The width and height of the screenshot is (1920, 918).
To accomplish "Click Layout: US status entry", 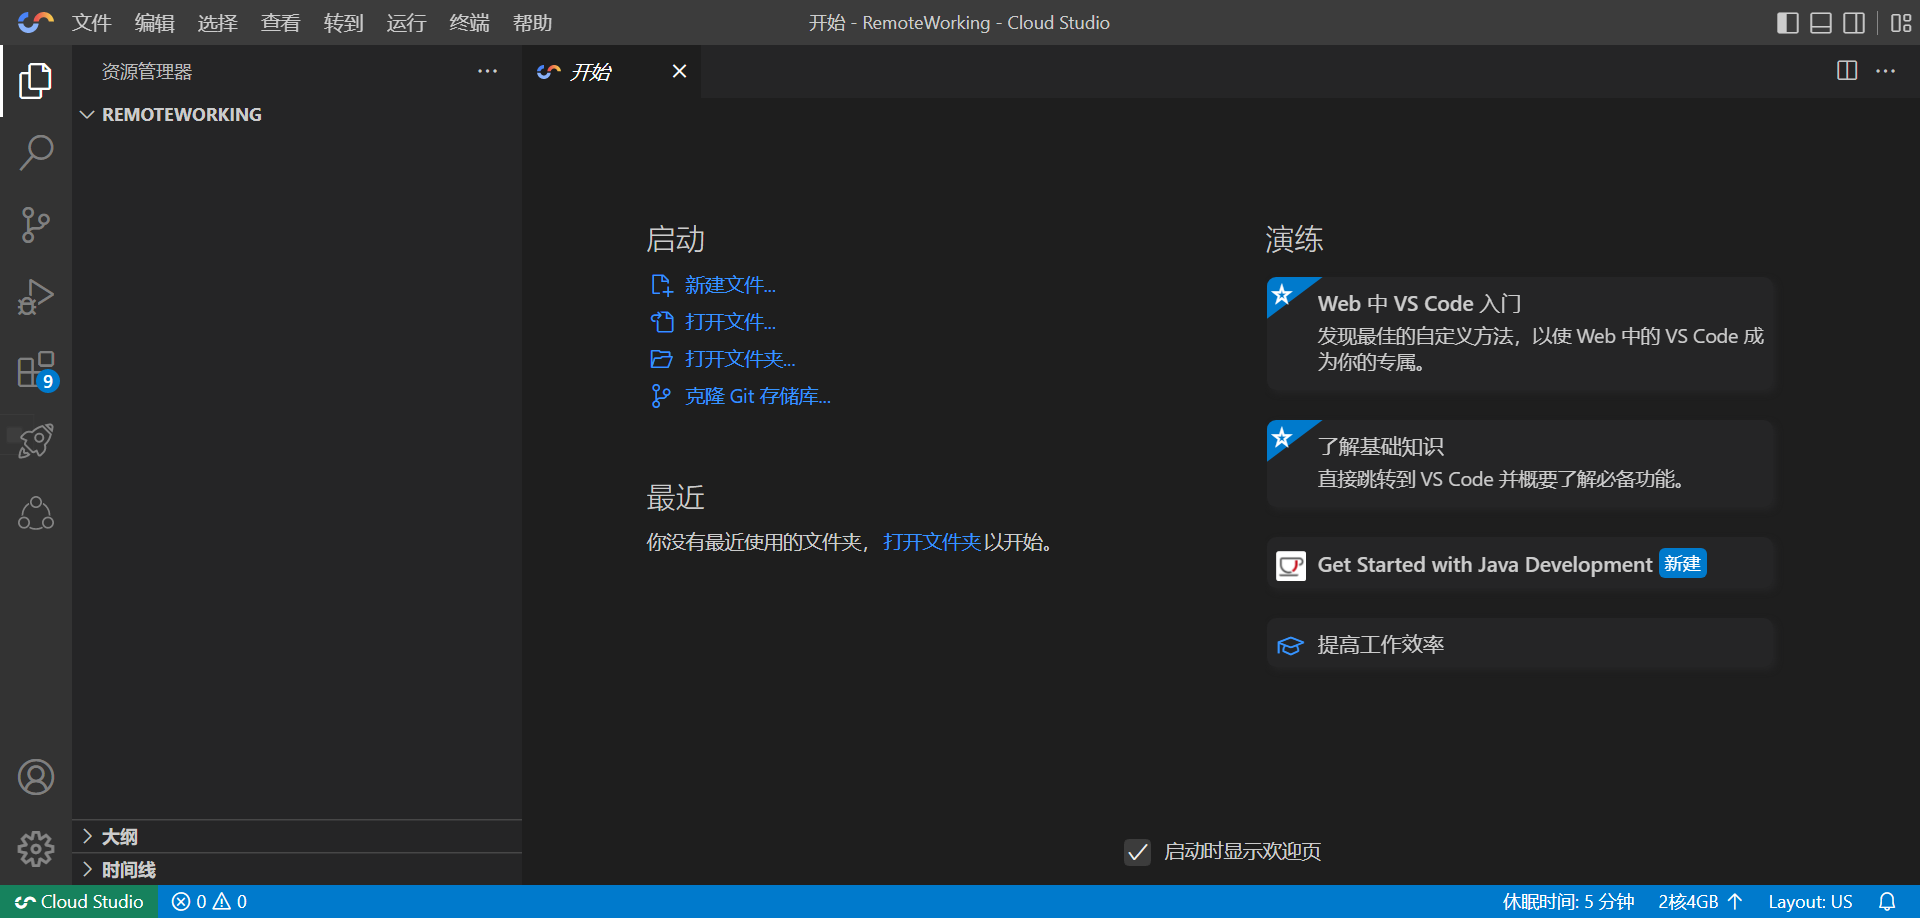I will 1810,902.
